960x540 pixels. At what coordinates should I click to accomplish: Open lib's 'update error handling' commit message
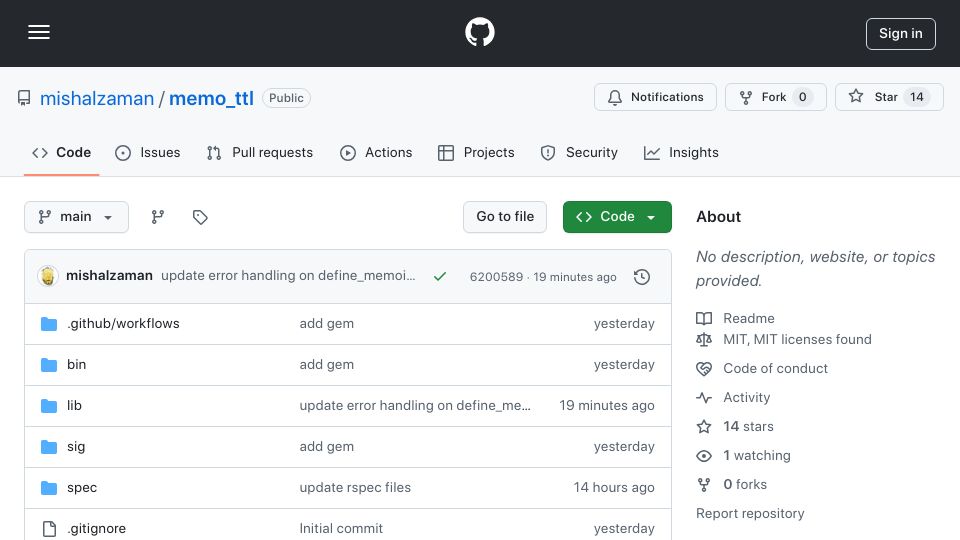click(x=415, y=405)
